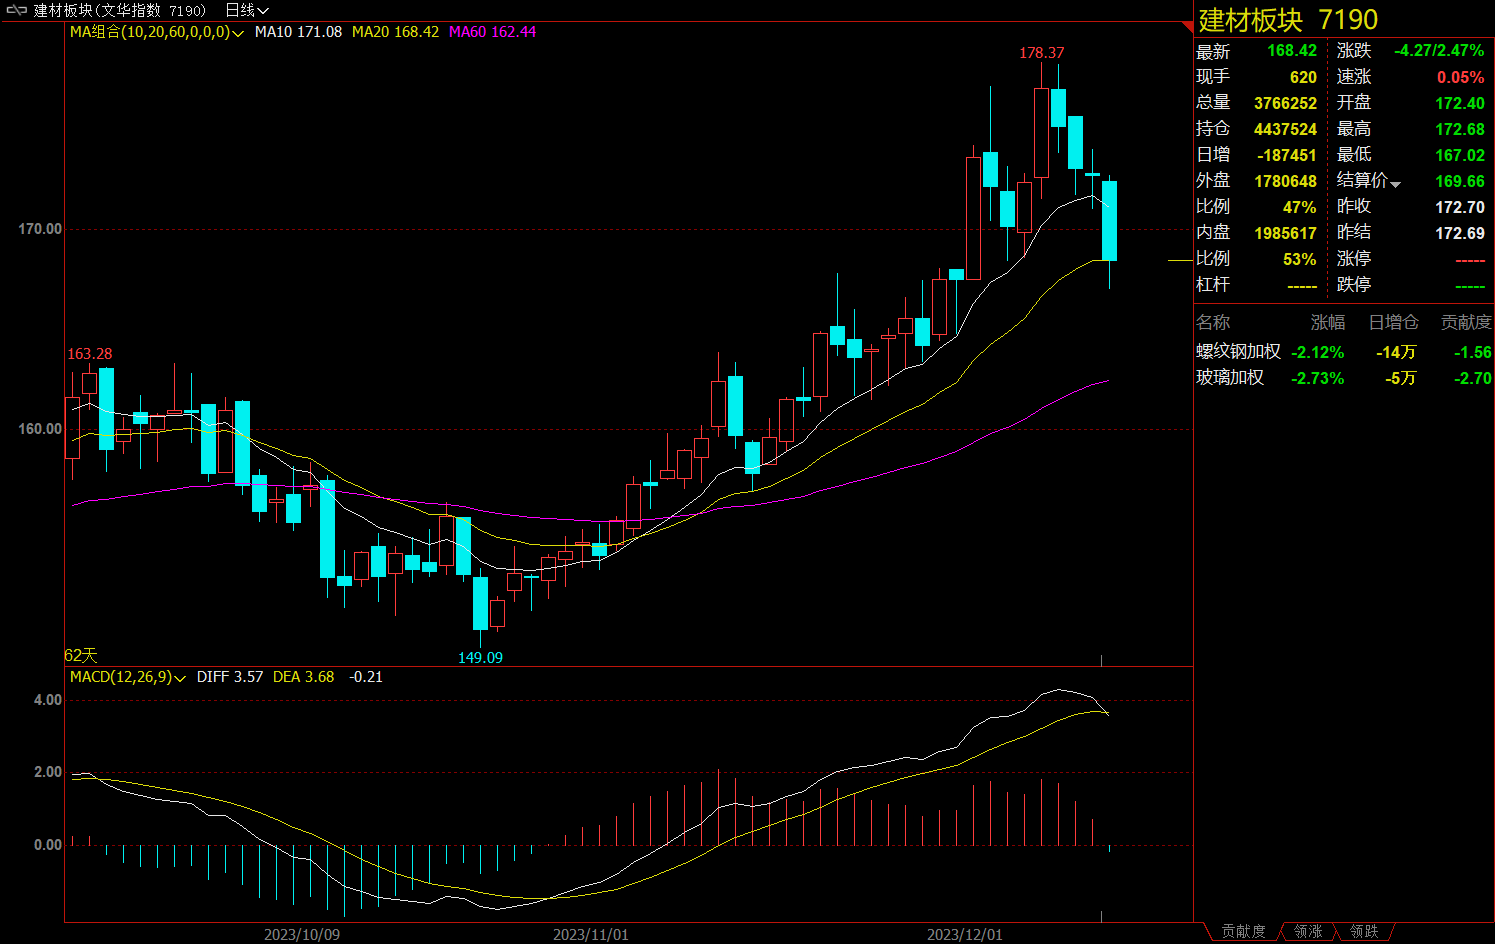This screenshot has width=1495, height=944.
Task: Click the 2023/11/01 date marker
Action: [x=591, y=935]
